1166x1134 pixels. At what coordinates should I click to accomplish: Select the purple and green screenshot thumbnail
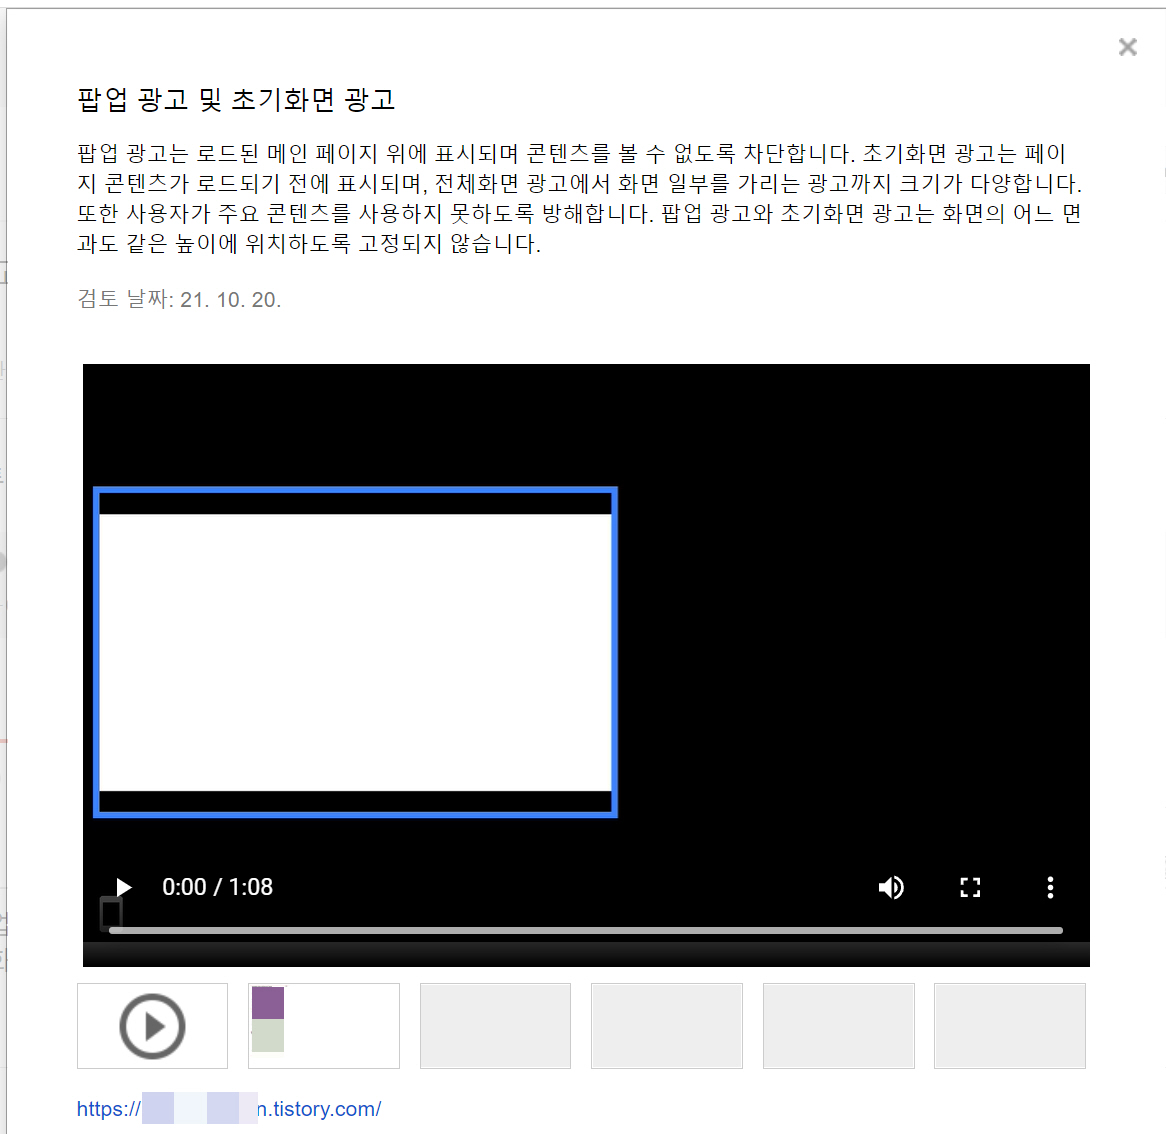point(323,1026)
